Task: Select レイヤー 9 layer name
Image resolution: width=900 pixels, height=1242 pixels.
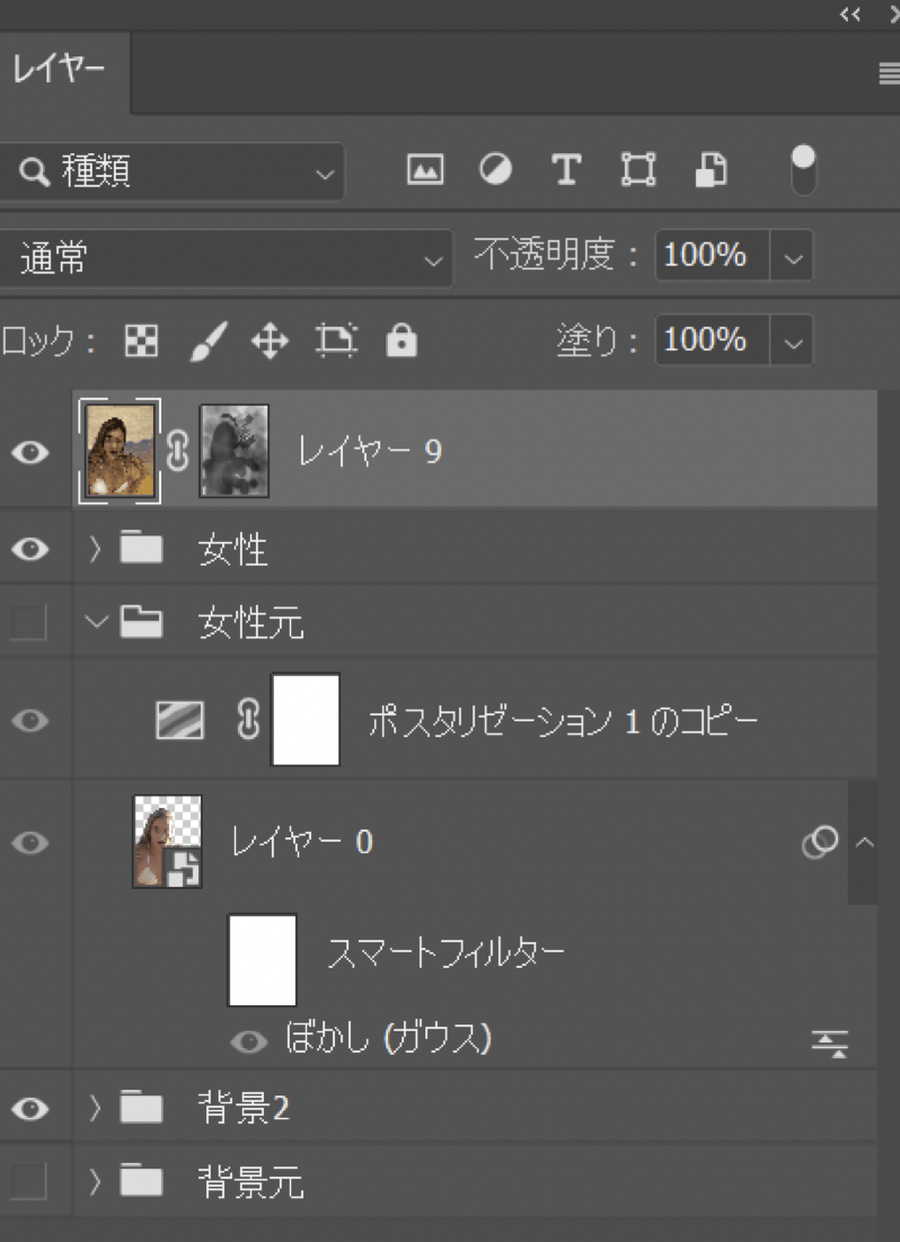Action: (x=370, y=453)
